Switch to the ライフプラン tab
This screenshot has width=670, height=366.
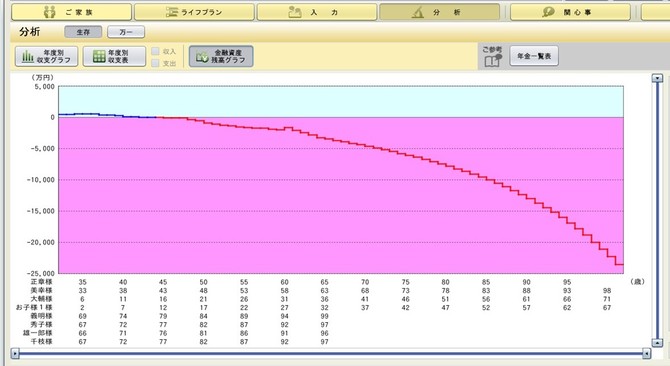click(x=194, y=12)
